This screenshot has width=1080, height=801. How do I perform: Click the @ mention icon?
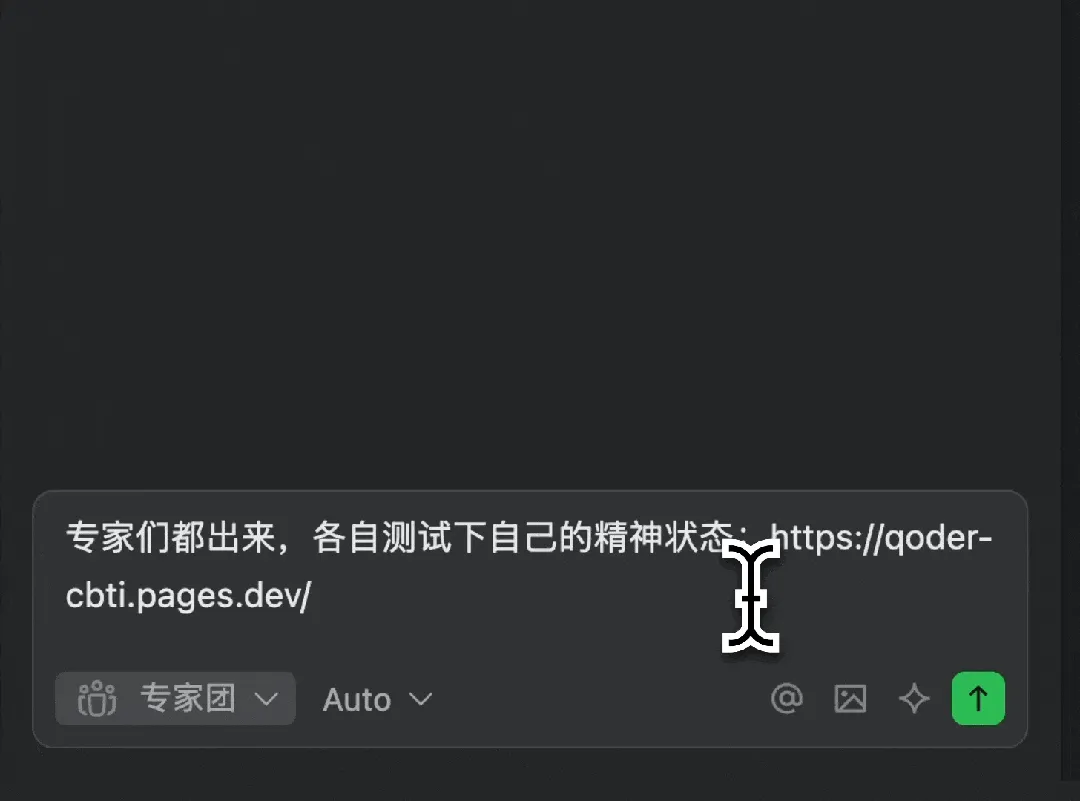pyautogui.click(x=787, y=698)
